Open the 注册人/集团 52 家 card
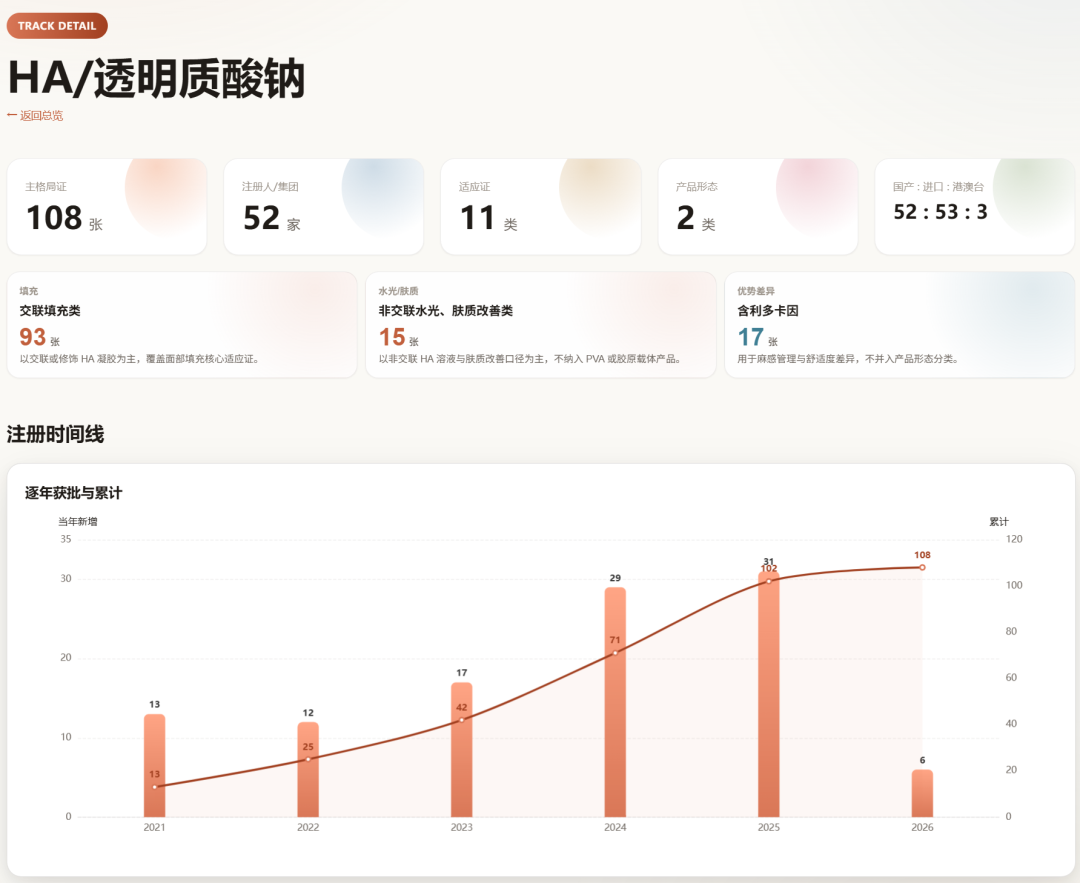The width and height of the screenshot is (1080, 883). 324,207
